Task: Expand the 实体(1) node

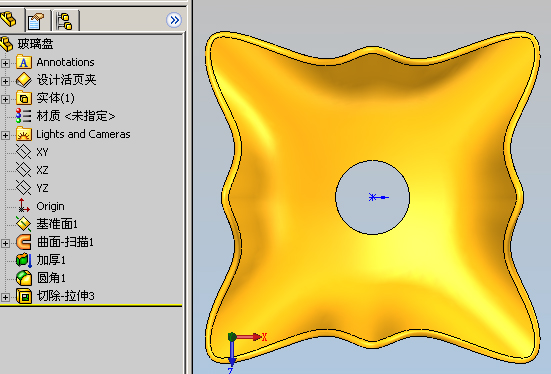Action: click(5, 99)
